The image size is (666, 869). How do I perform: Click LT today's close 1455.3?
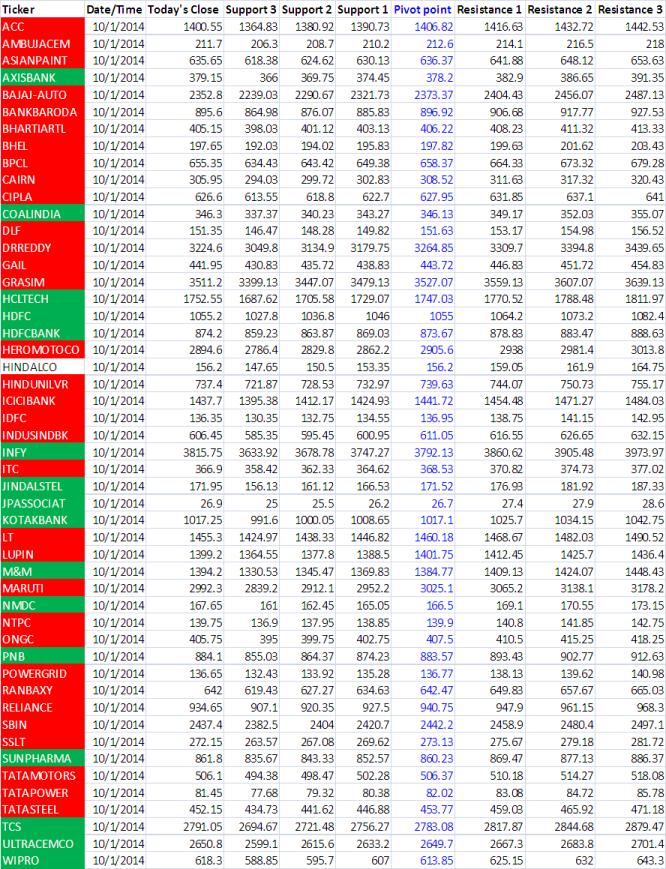206,537
